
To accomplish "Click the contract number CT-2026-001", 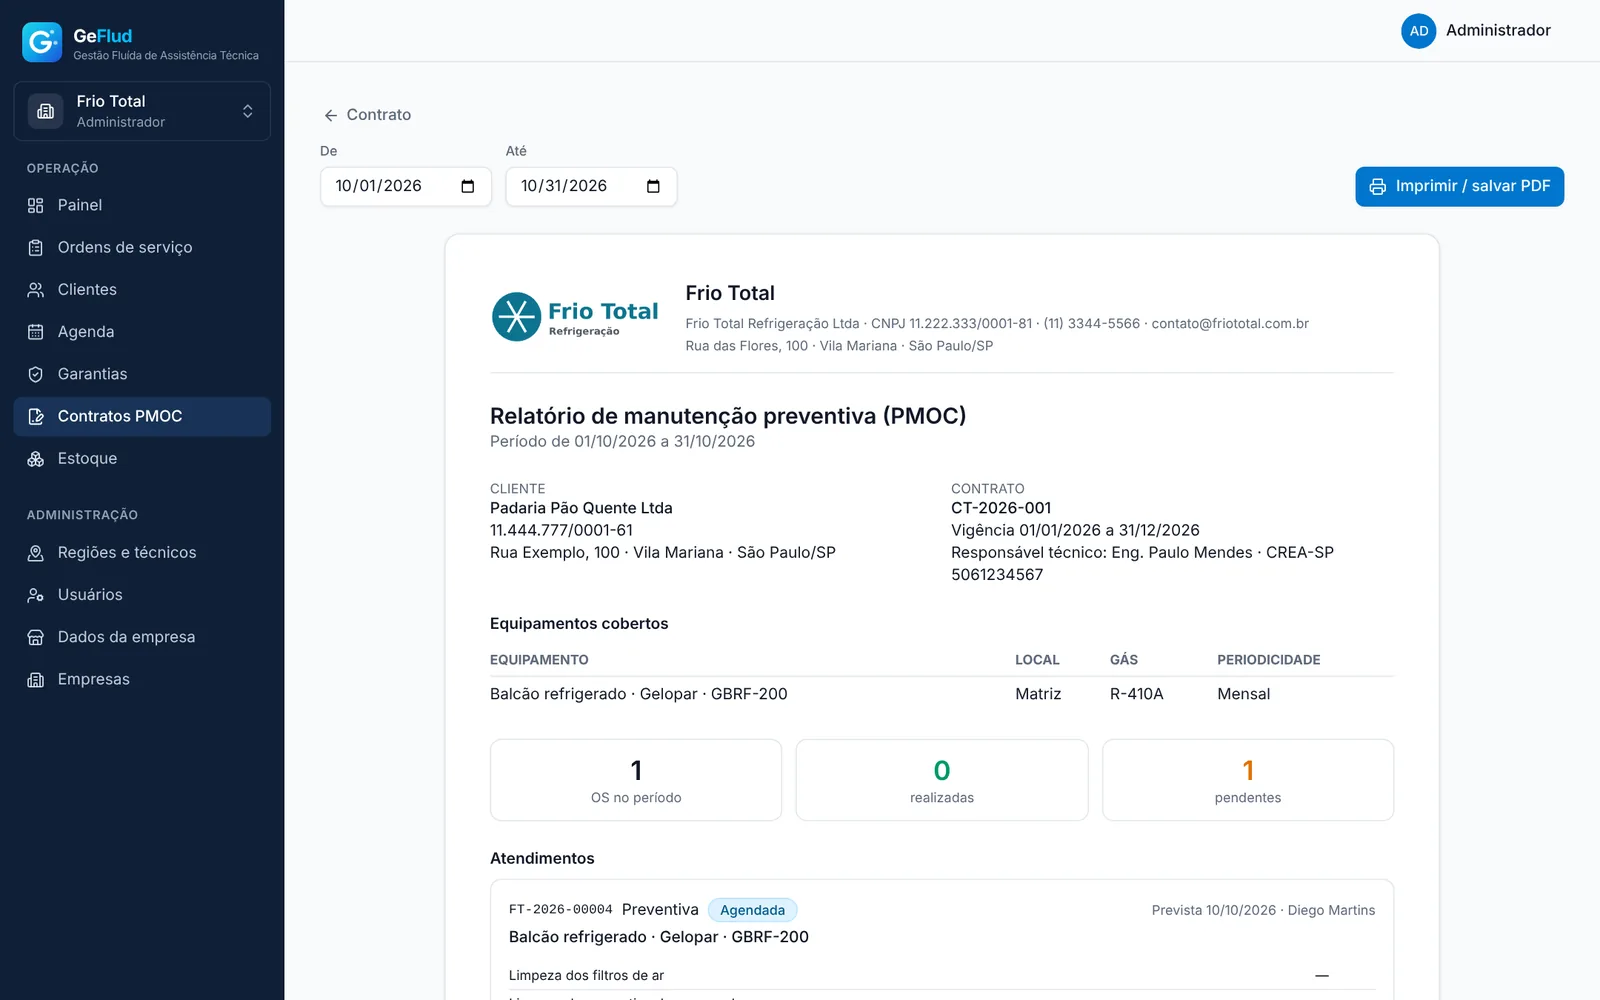I will coord(1001,508).
